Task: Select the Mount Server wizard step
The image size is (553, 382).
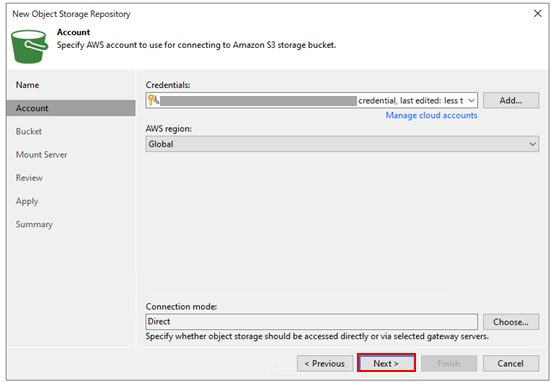Action: (41, 154)
